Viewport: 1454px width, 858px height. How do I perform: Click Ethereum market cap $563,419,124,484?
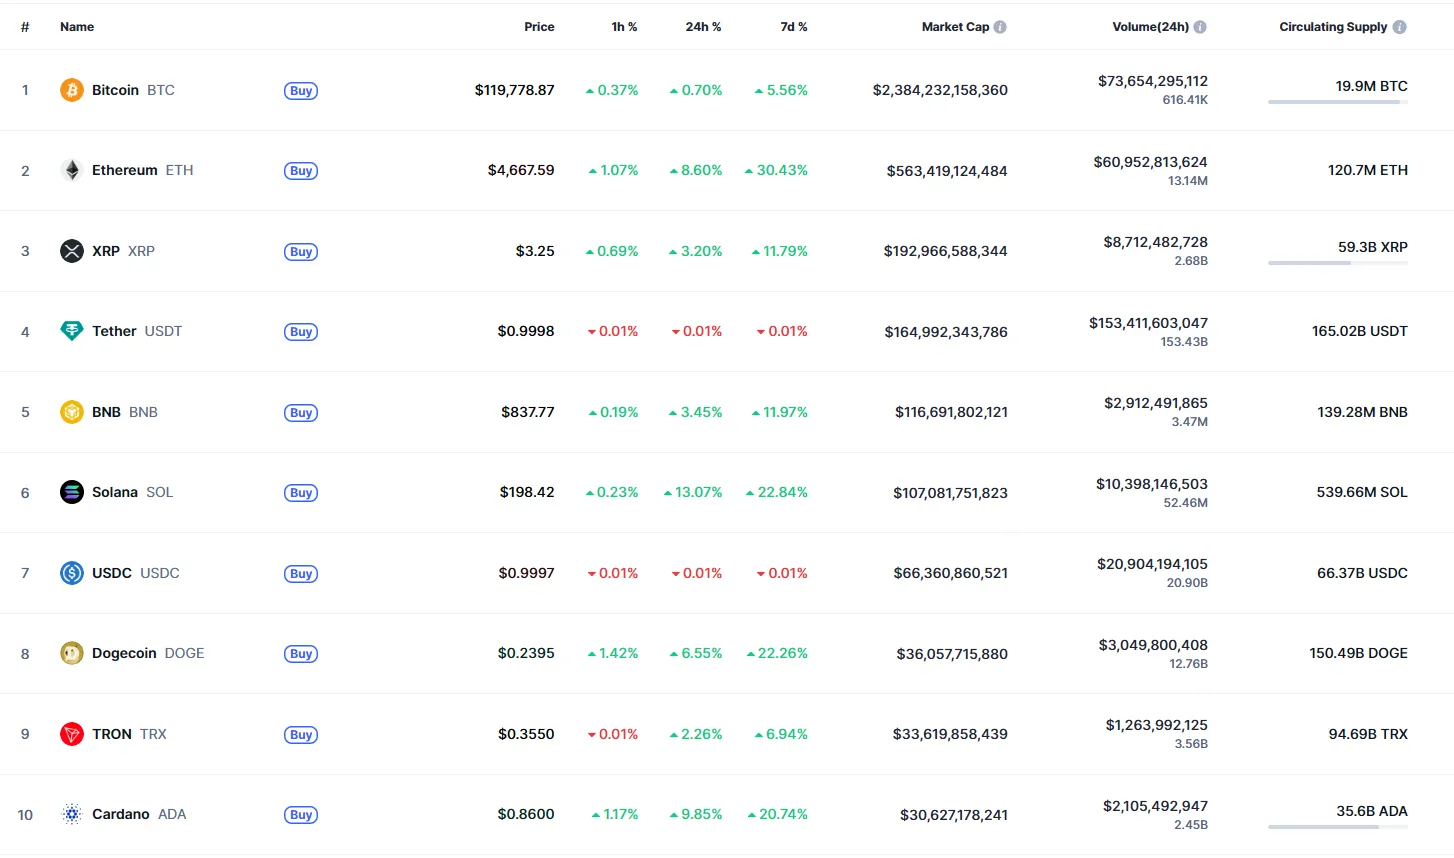click(947, 171)
